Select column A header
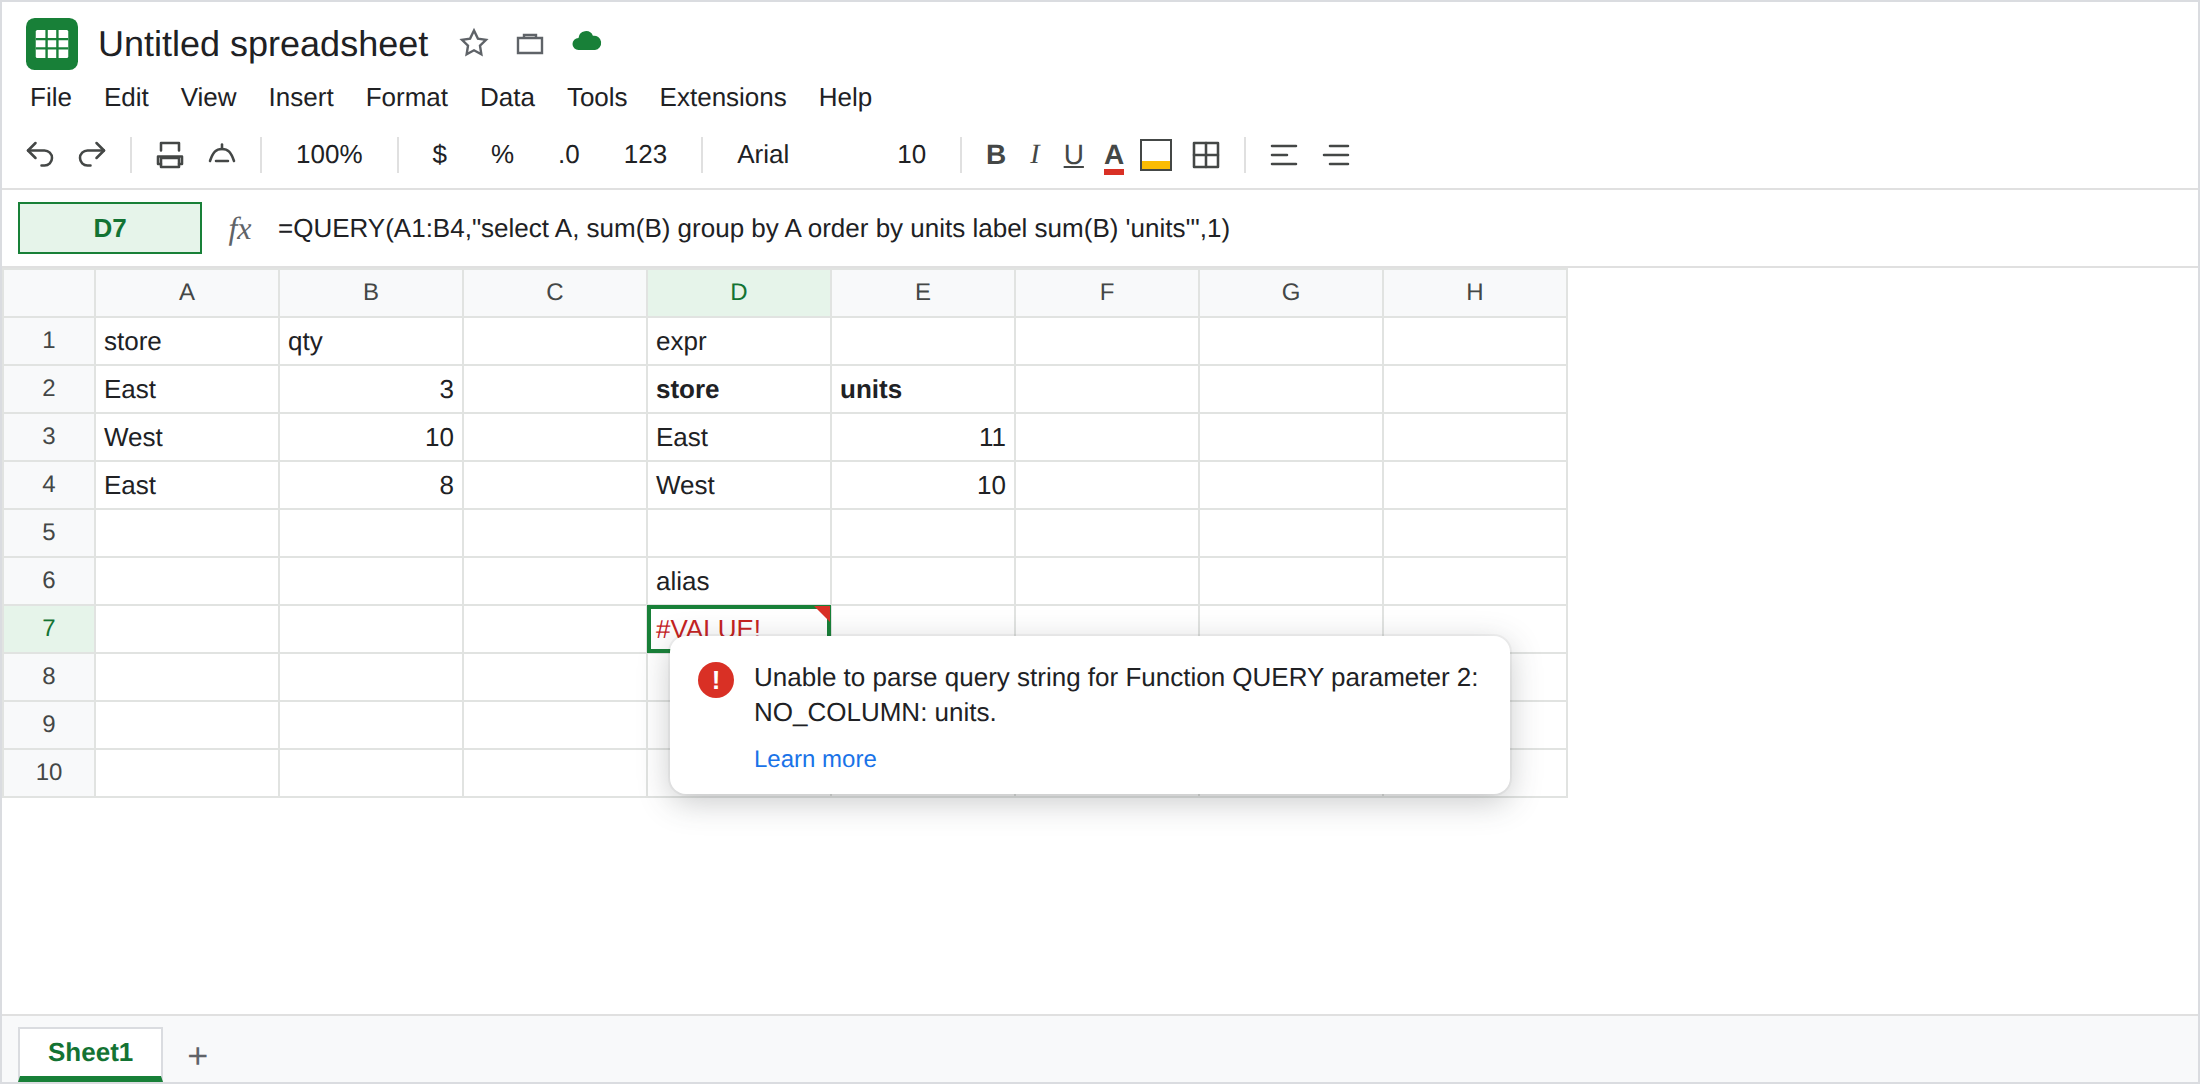This screenshot has width=2200, height=1088. pos(187,292)
